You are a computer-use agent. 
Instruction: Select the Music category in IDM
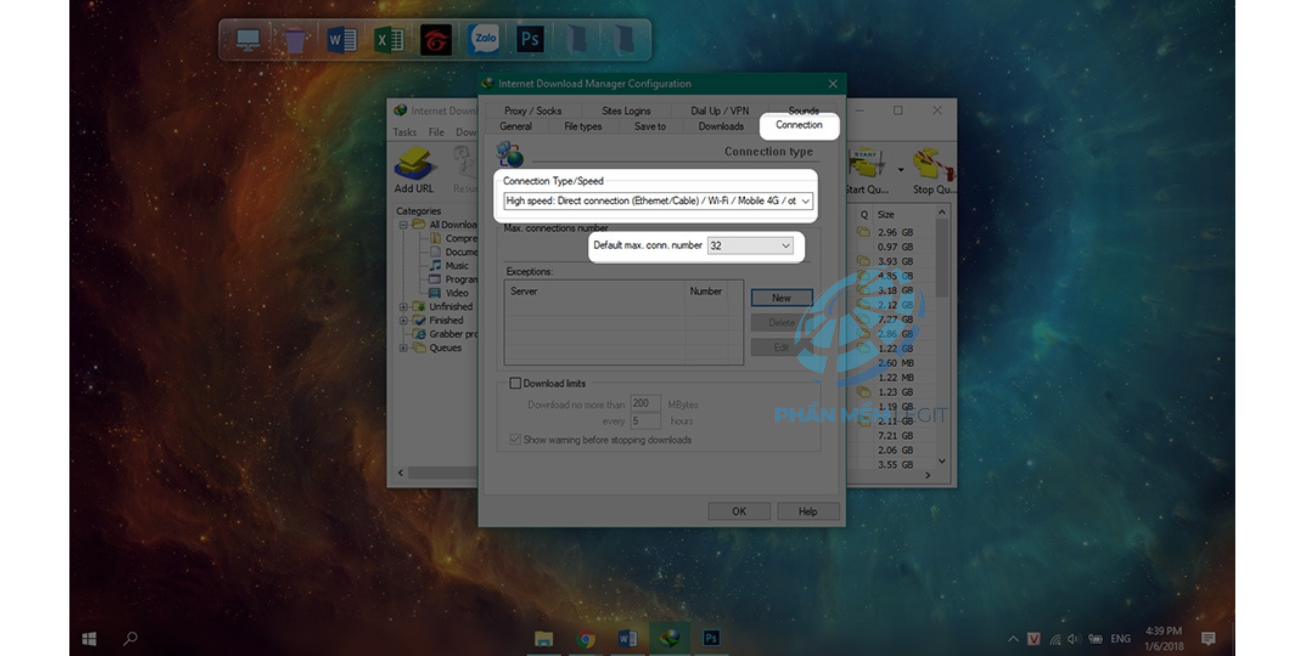pyautogui.click(x=457, y=266)
